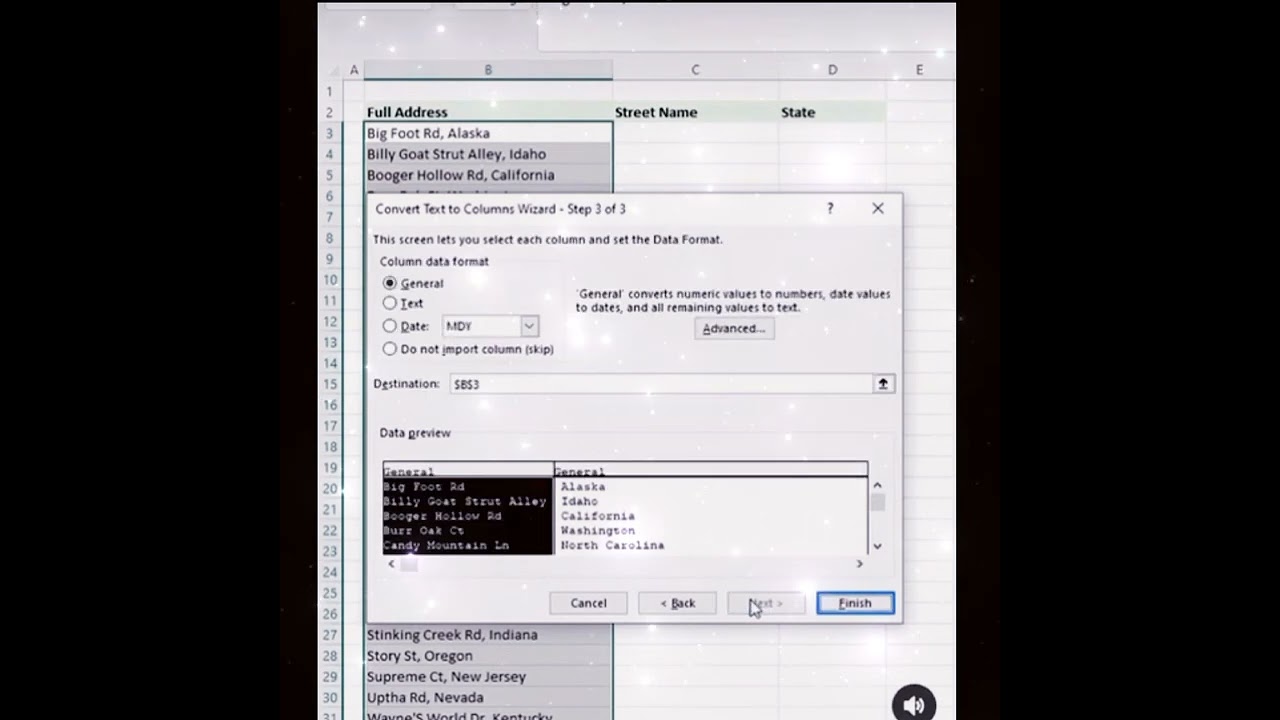Click cell 'Supreme Ct, New Jersey'
Screen dimensions: 1280x720
click(488, 677)
